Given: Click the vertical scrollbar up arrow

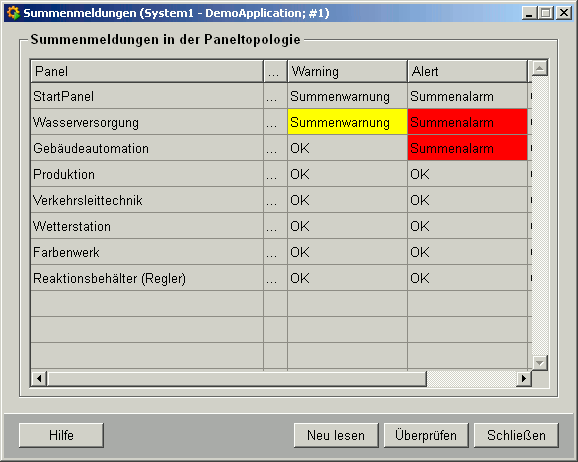Looking at the screenshot, I should point(539,68).
